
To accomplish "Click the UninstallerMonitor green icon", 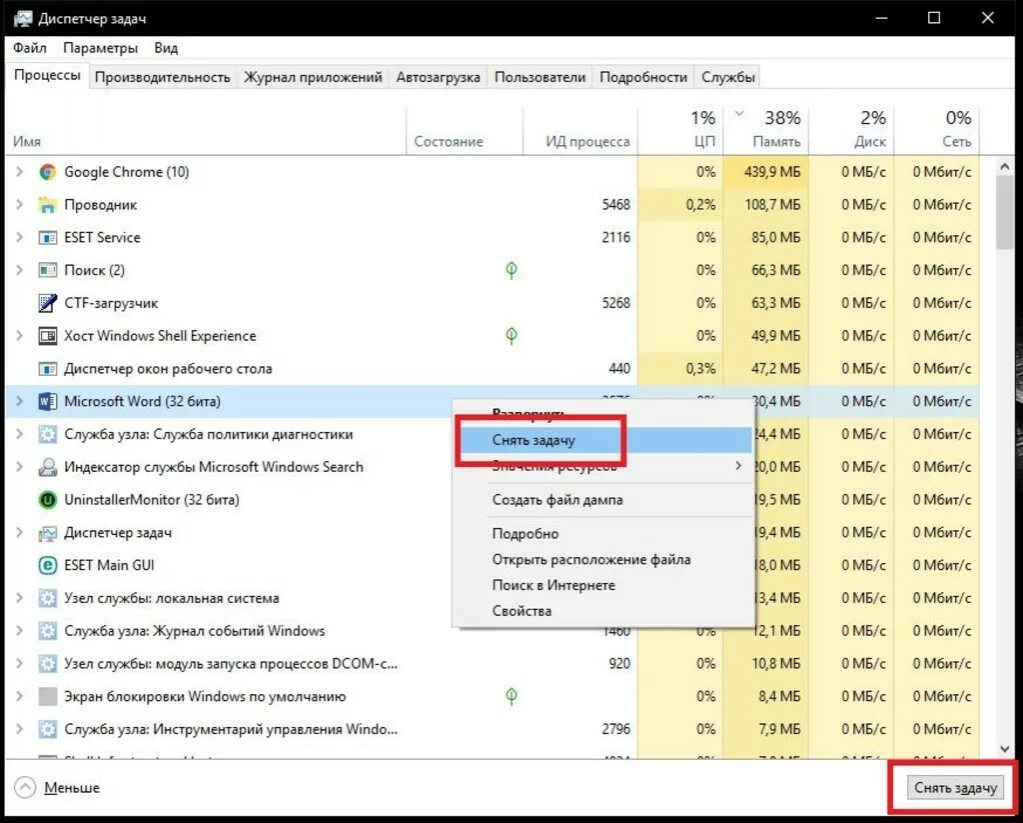I will point(47,500).
